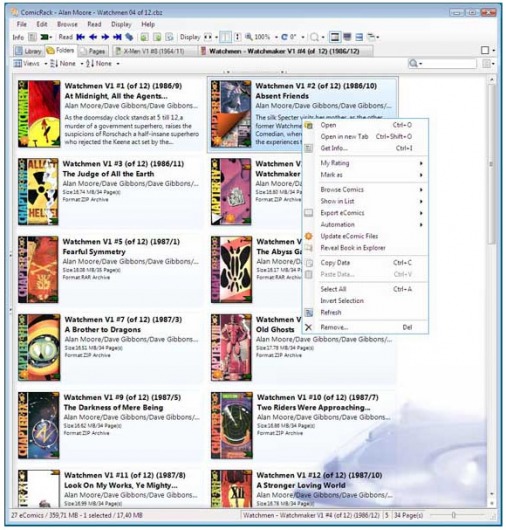Open the sorting None dropdown arrow
Screen dimensions: 506x530
pyautogui.click(x=118, y=64)
